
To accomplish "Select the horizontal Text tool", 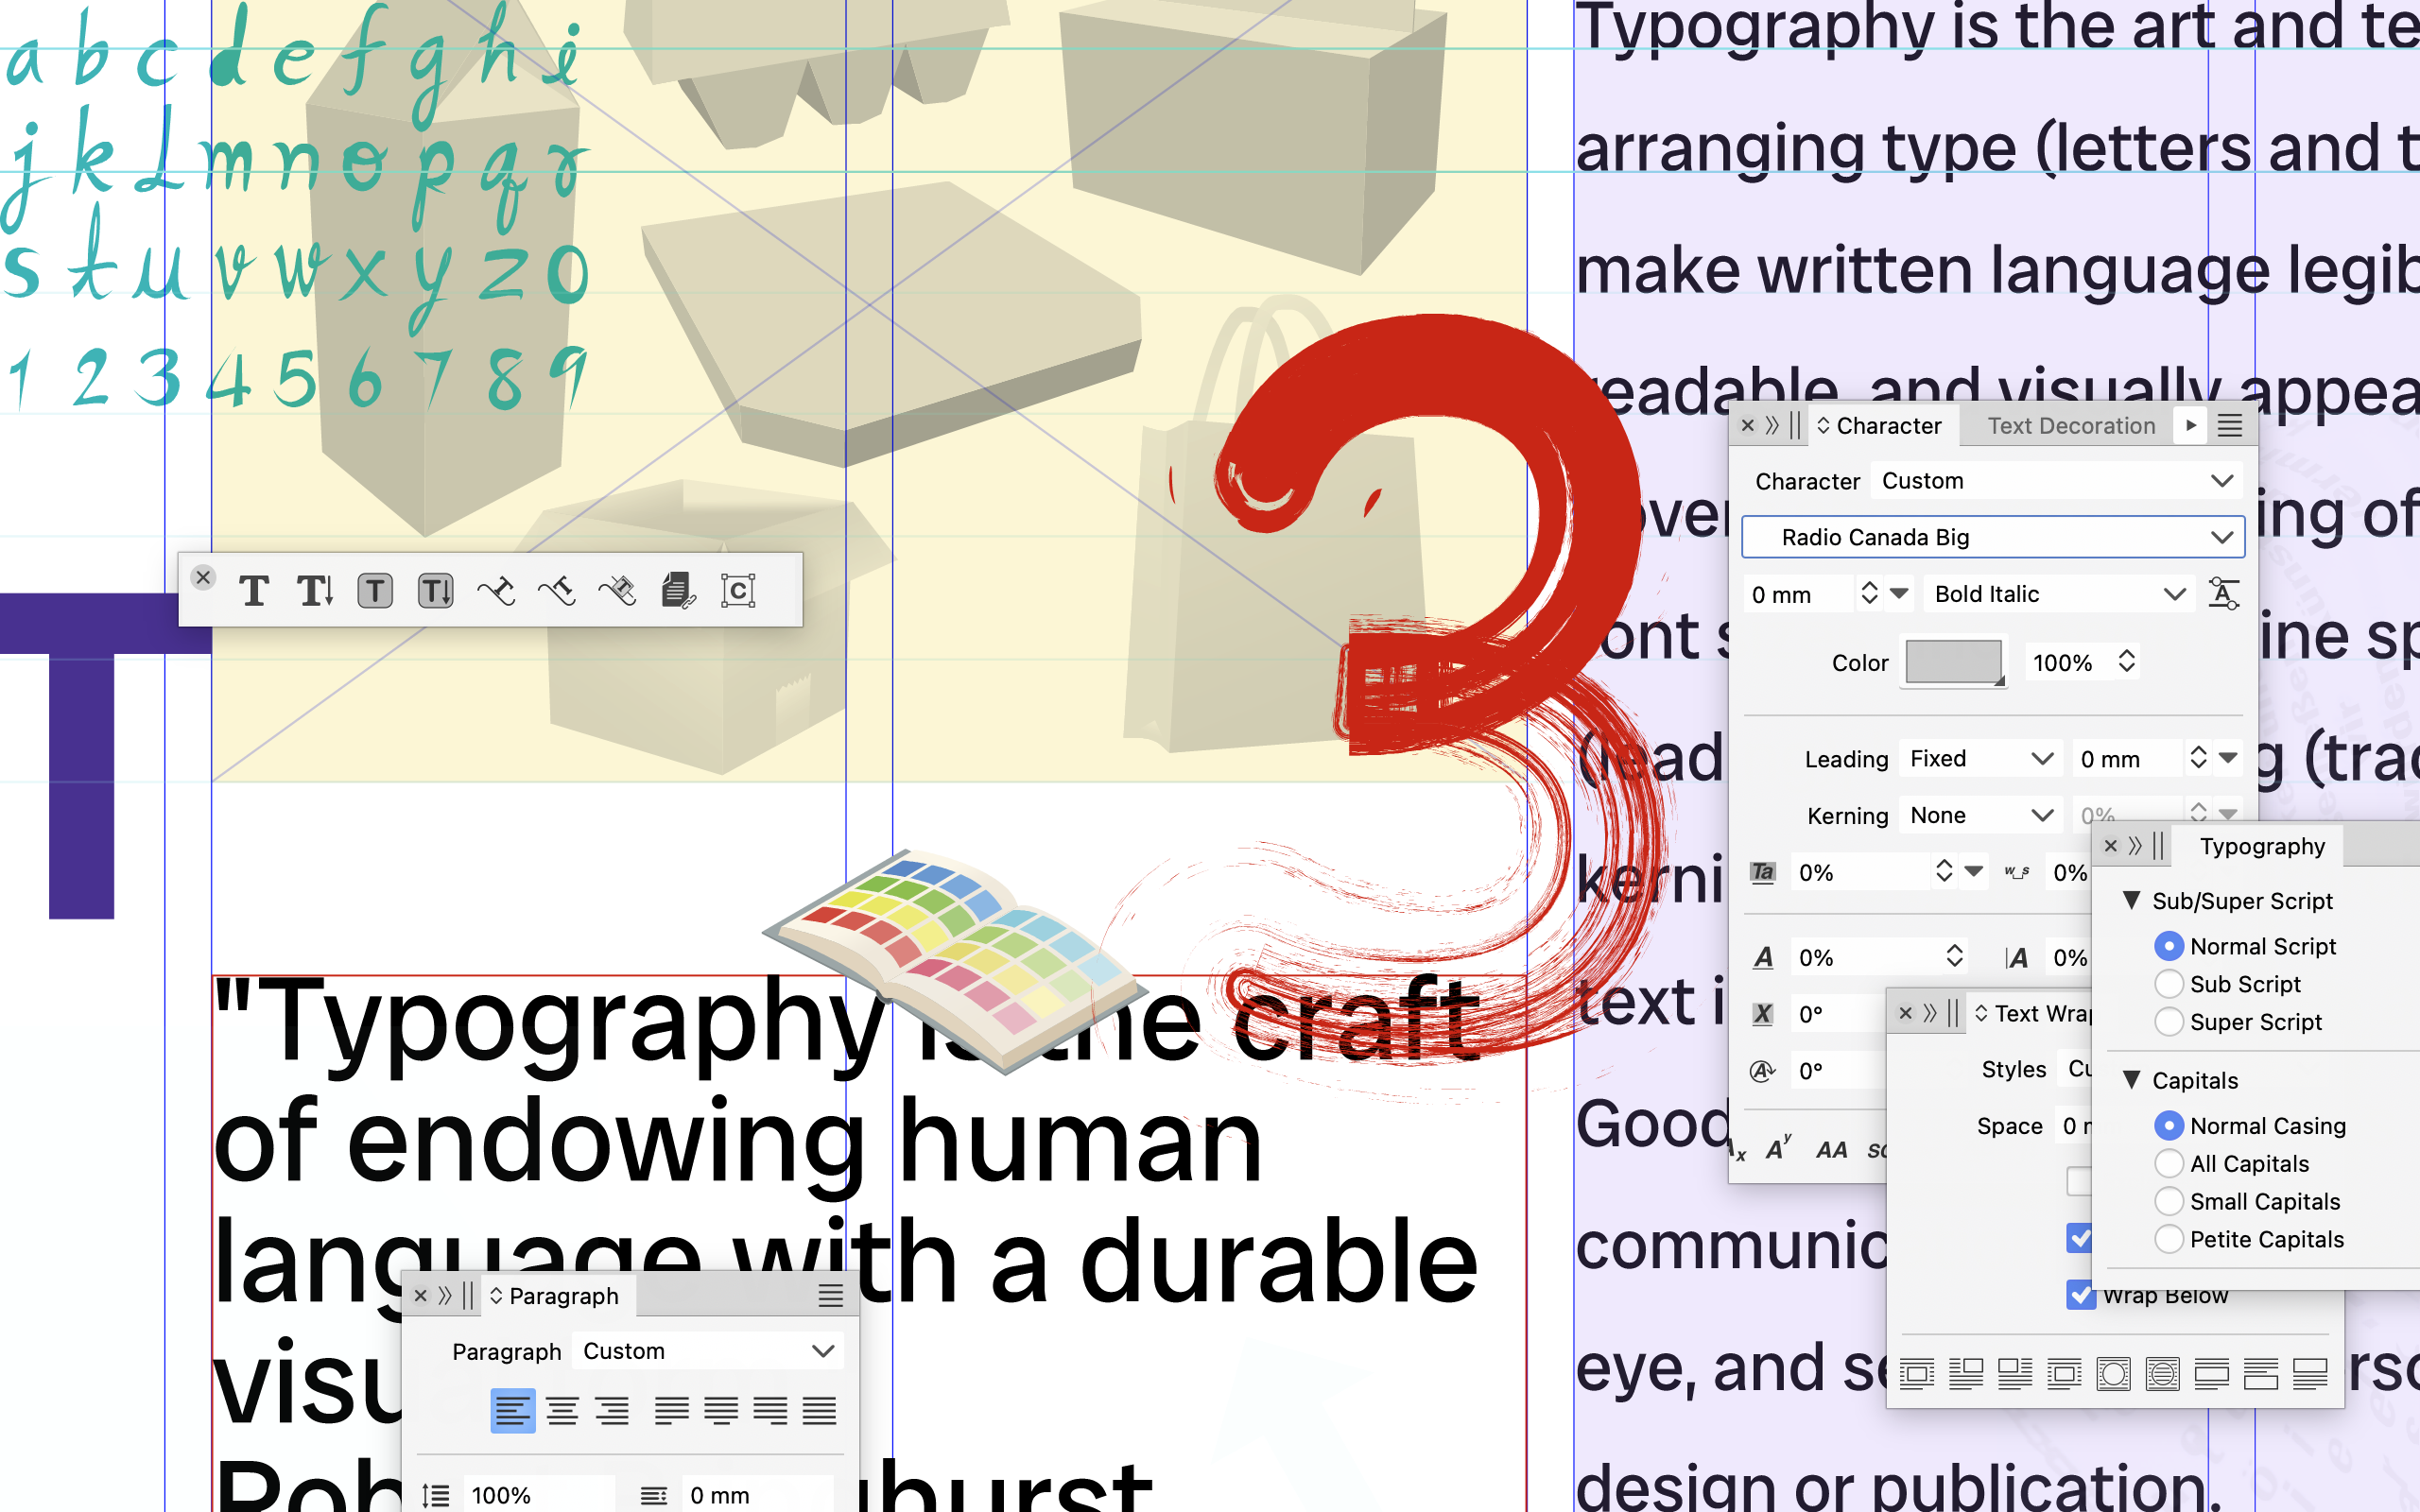I will (x=254, y=591).
